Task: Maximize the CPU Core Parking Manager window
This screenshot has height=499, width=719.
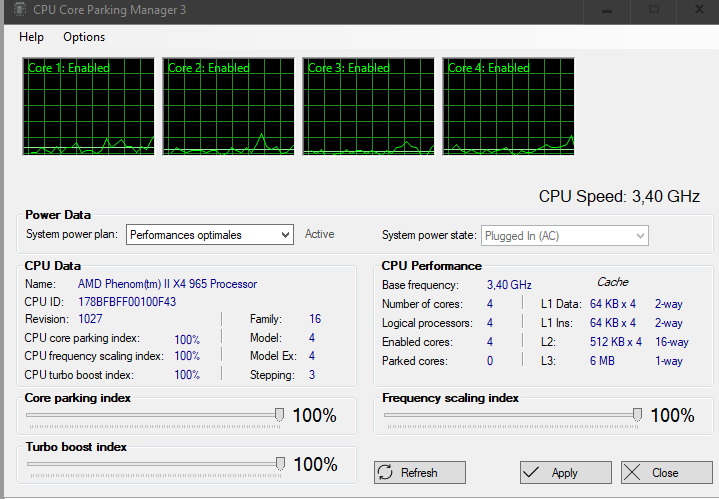Action: coord(654,10)
